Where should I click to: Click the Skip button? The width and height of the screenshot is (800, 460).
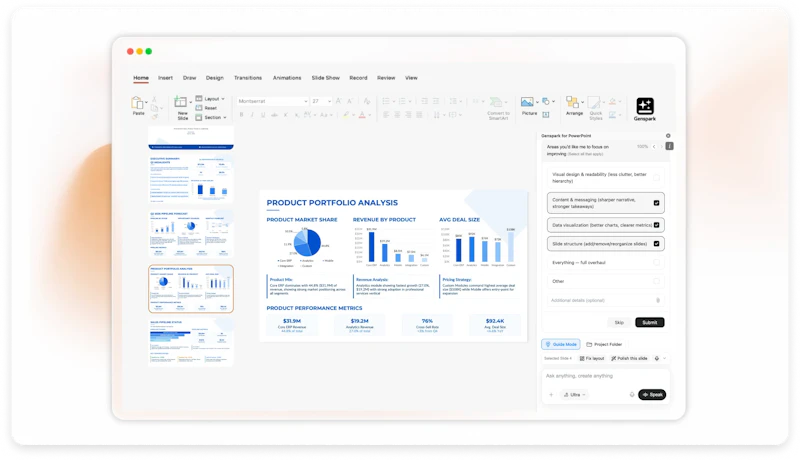(619, 322)
